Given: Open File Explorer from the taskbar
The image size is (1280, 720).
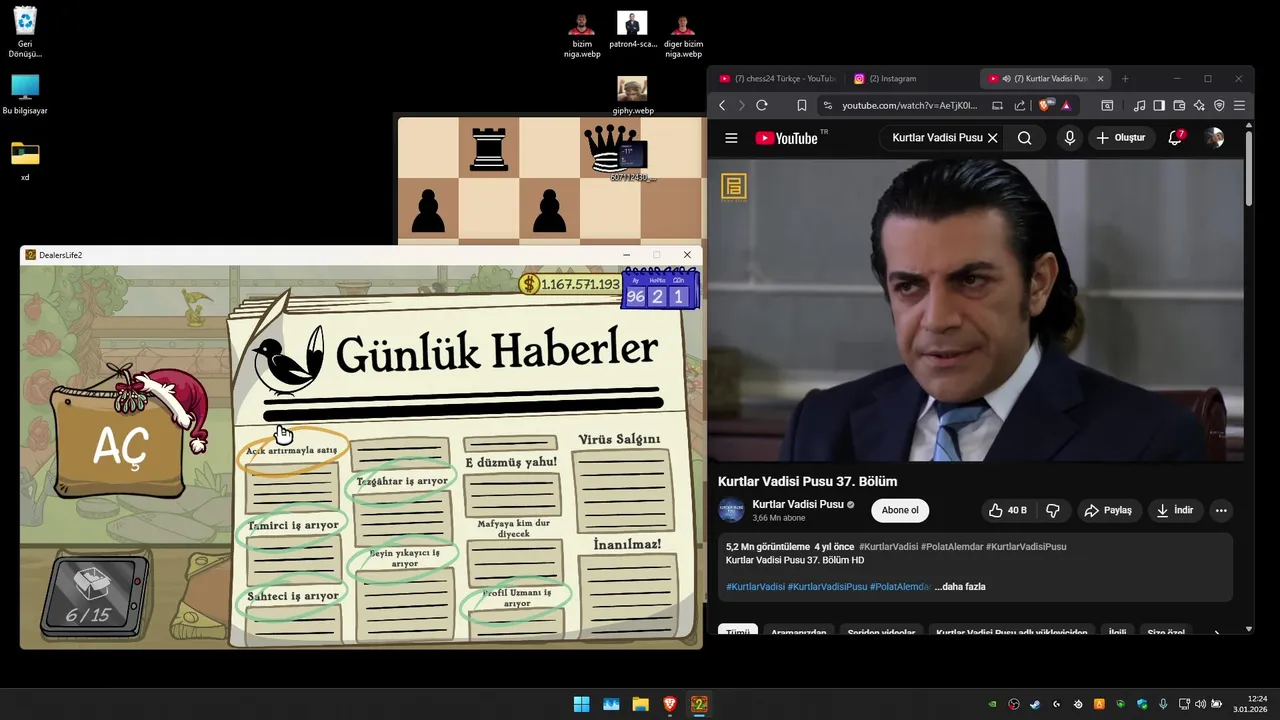Looking at the screenshot, I should point(640,704).
